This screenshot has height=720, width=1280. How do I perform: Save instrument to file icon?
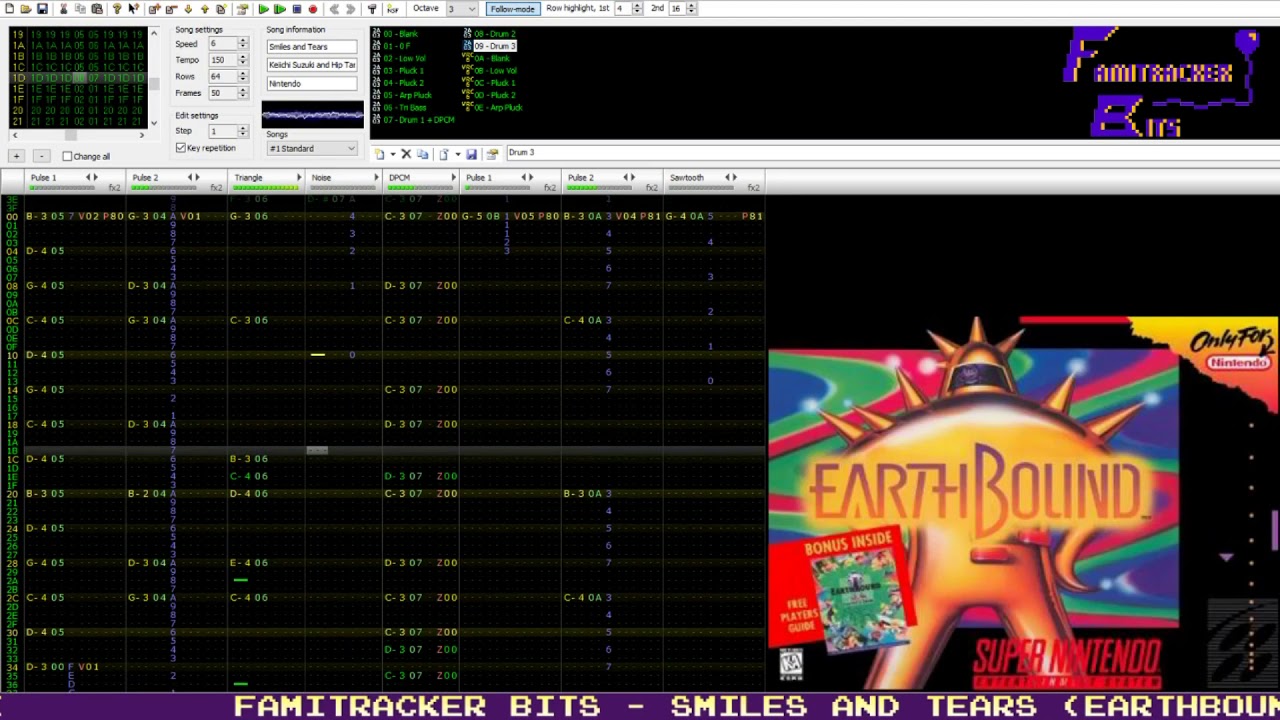click(x=471, y=154)
